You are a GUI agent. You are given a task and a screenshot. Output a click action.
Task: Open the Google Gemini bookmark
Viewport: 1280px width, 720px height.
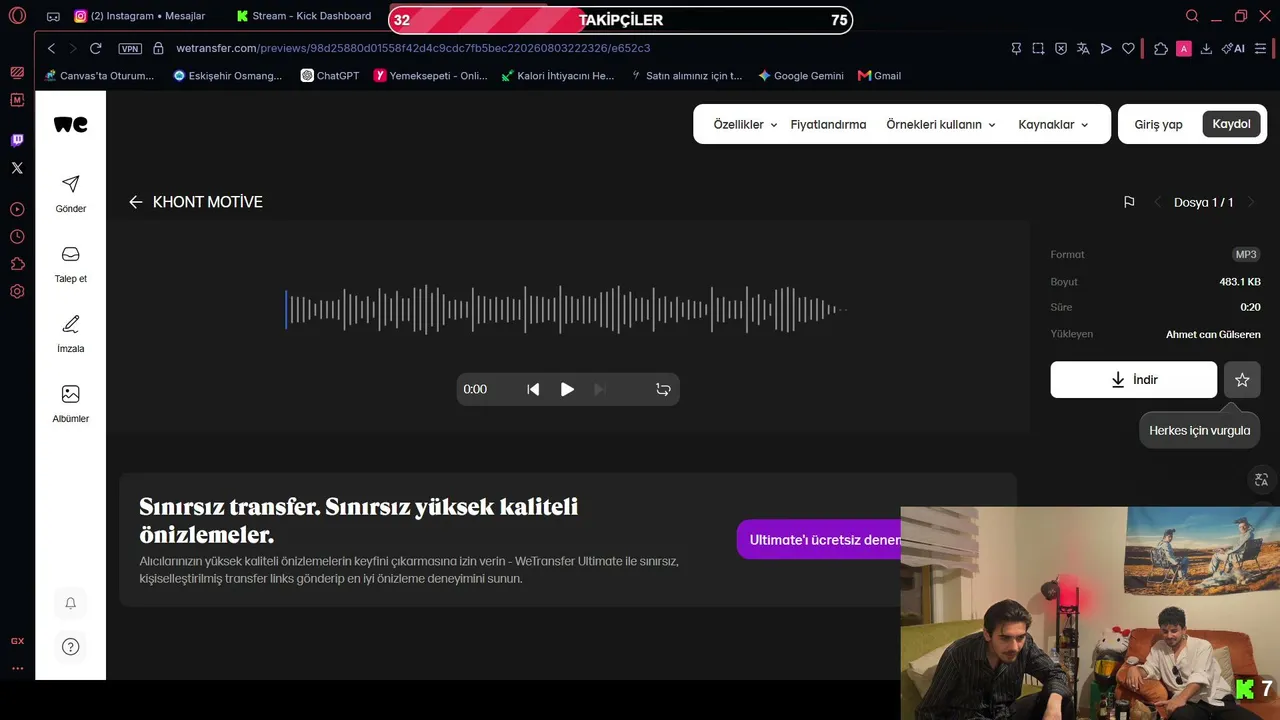click(x=801, y=76)
